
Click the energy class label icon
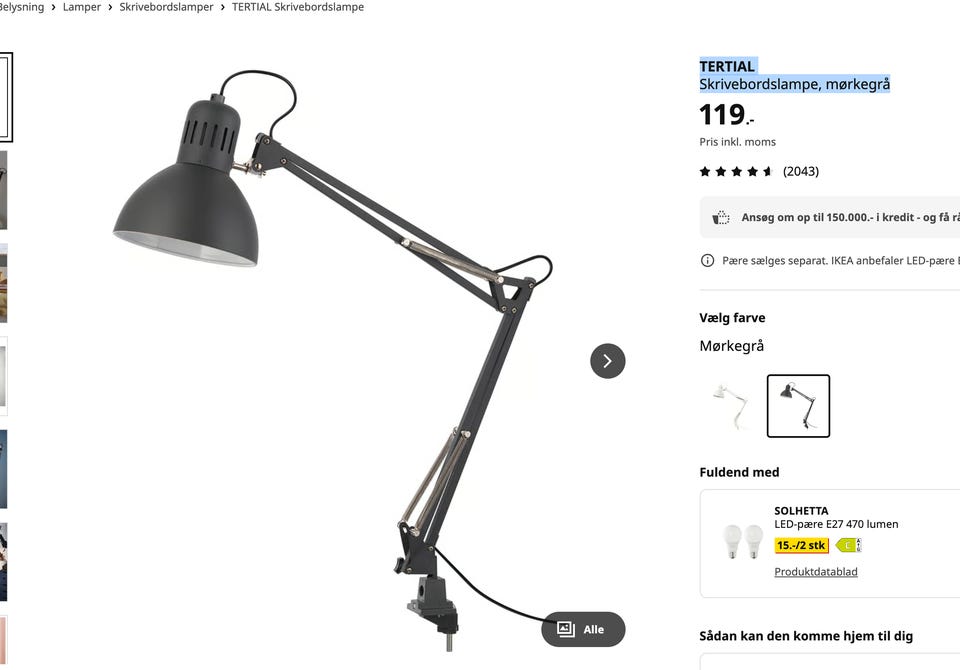(x=849, y=545)
